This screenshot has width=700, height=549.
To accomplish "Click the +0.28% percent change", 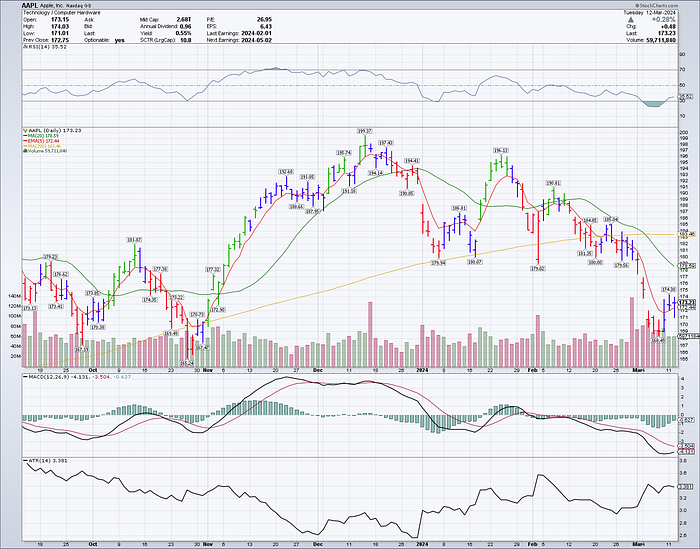I will click(x=664, y=20).
